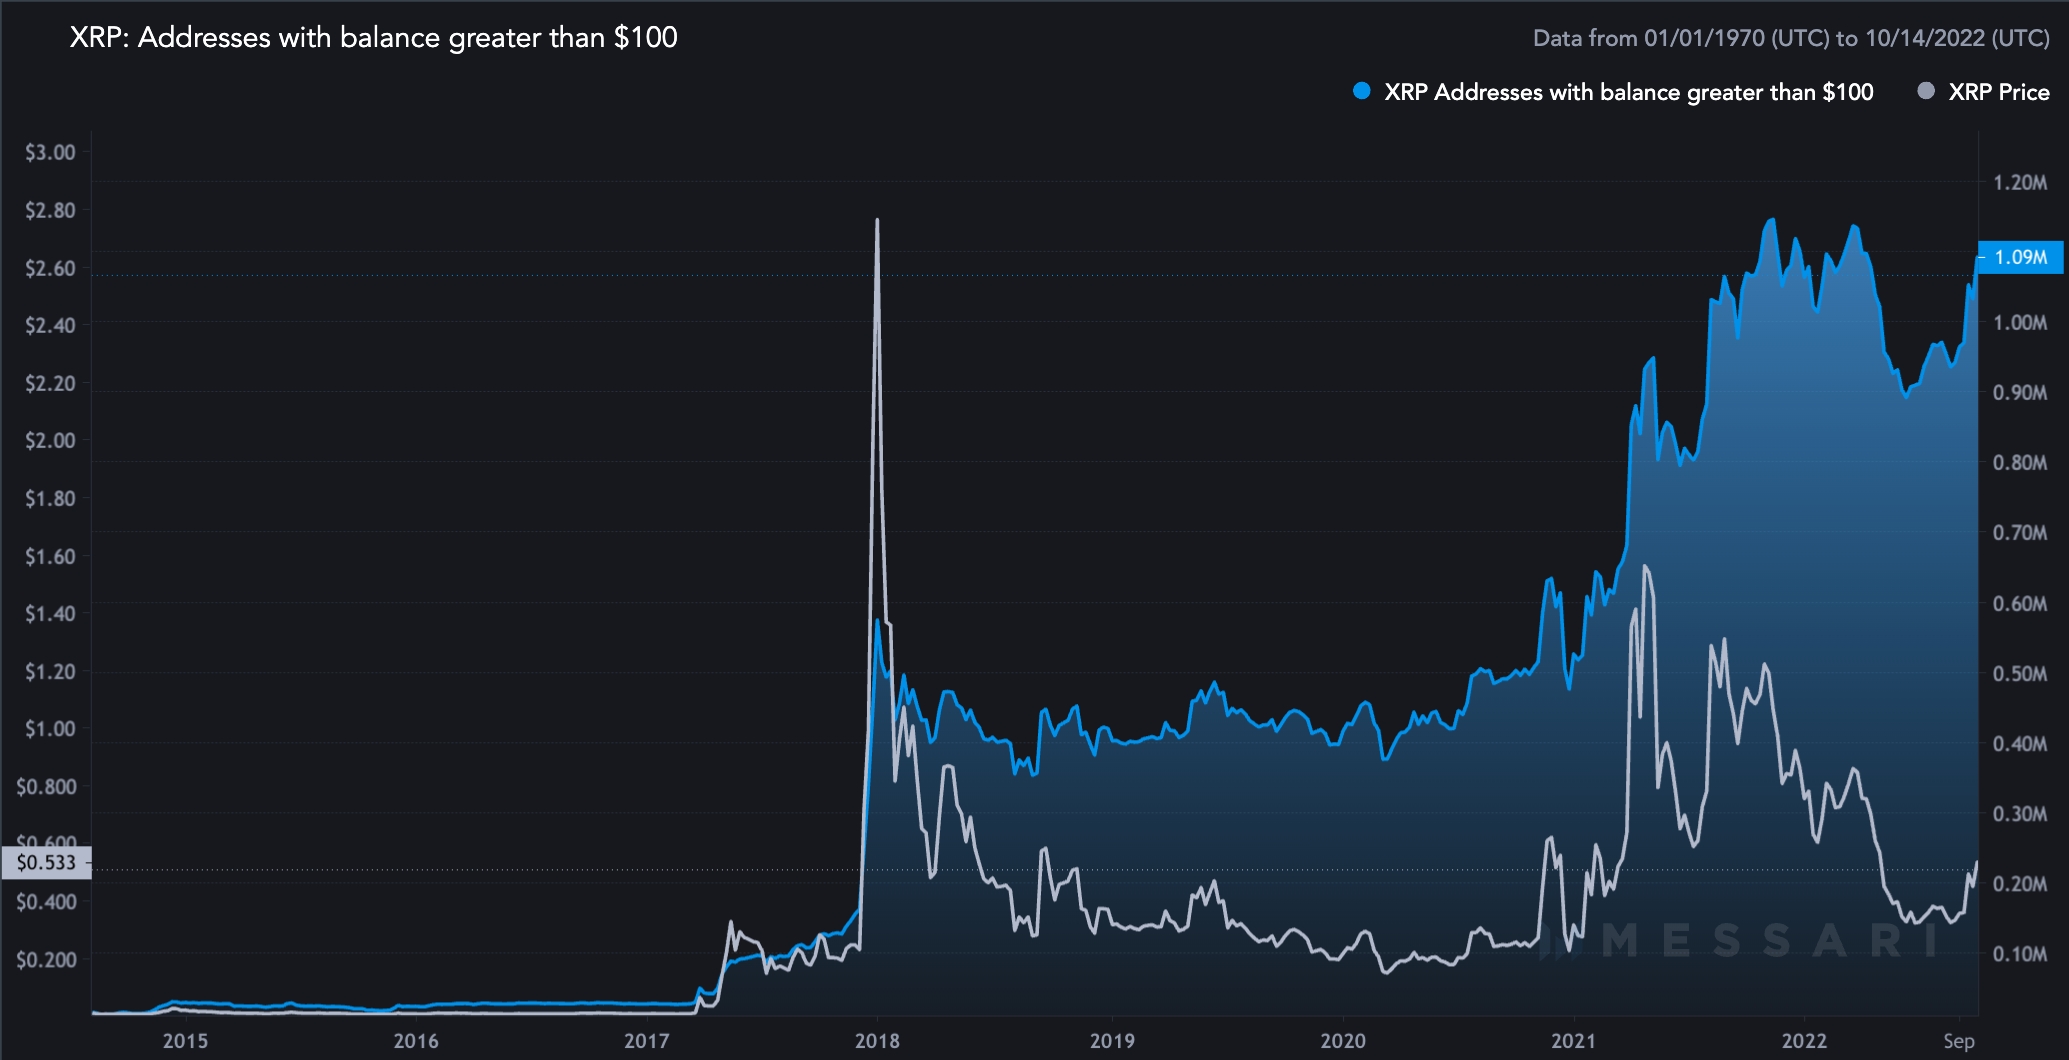
Task: Click the 1.00M right axis label
Action: click(2020, 322)
